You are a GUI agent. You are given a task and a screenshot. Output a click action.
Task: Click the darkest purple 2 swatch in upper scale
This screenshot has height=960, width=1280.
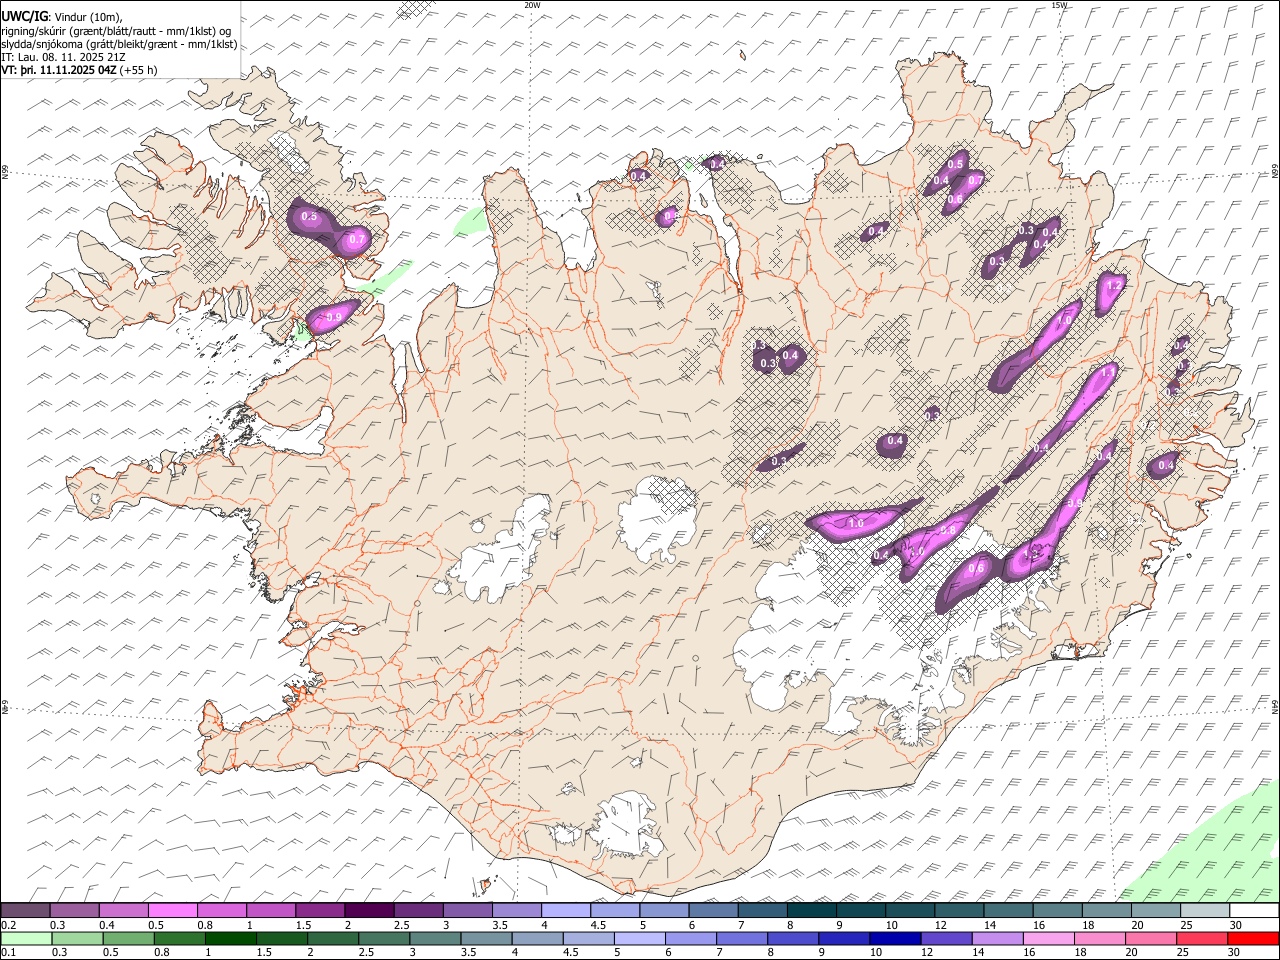pos(368,911)
